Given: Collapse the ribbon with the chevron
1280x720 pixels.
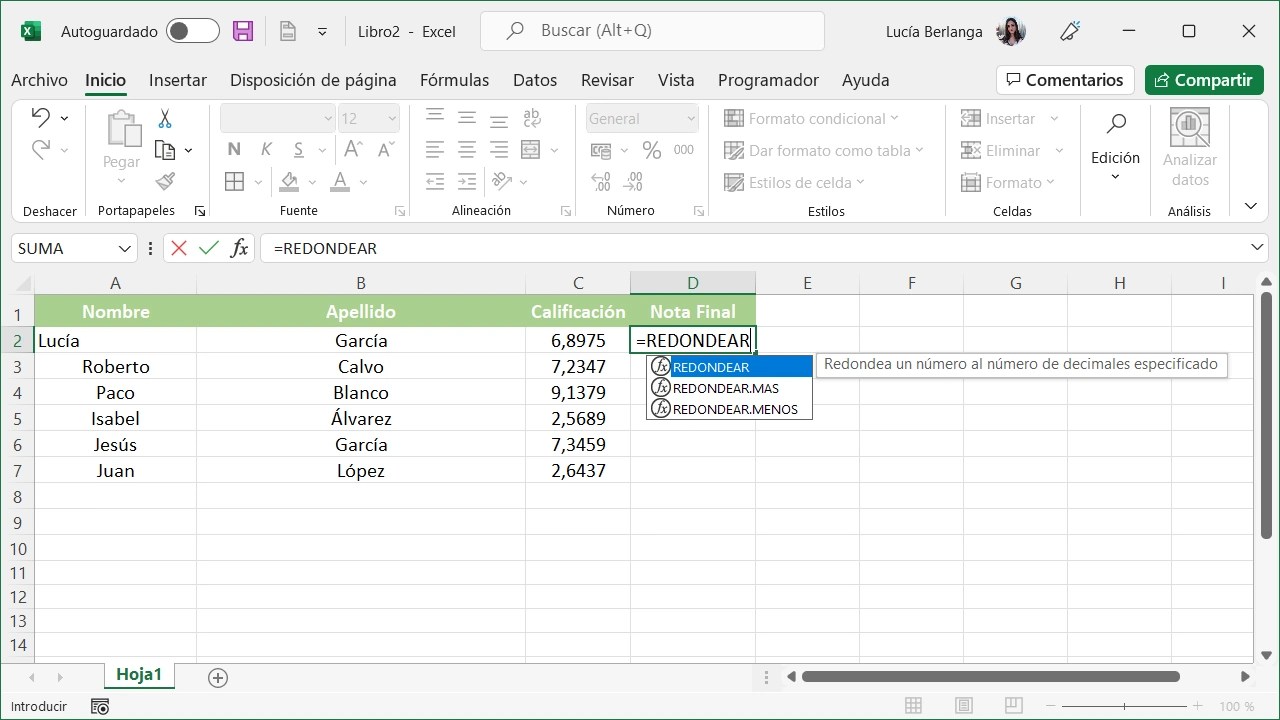Looking at the screenshot, I should tap(1249, 205).
